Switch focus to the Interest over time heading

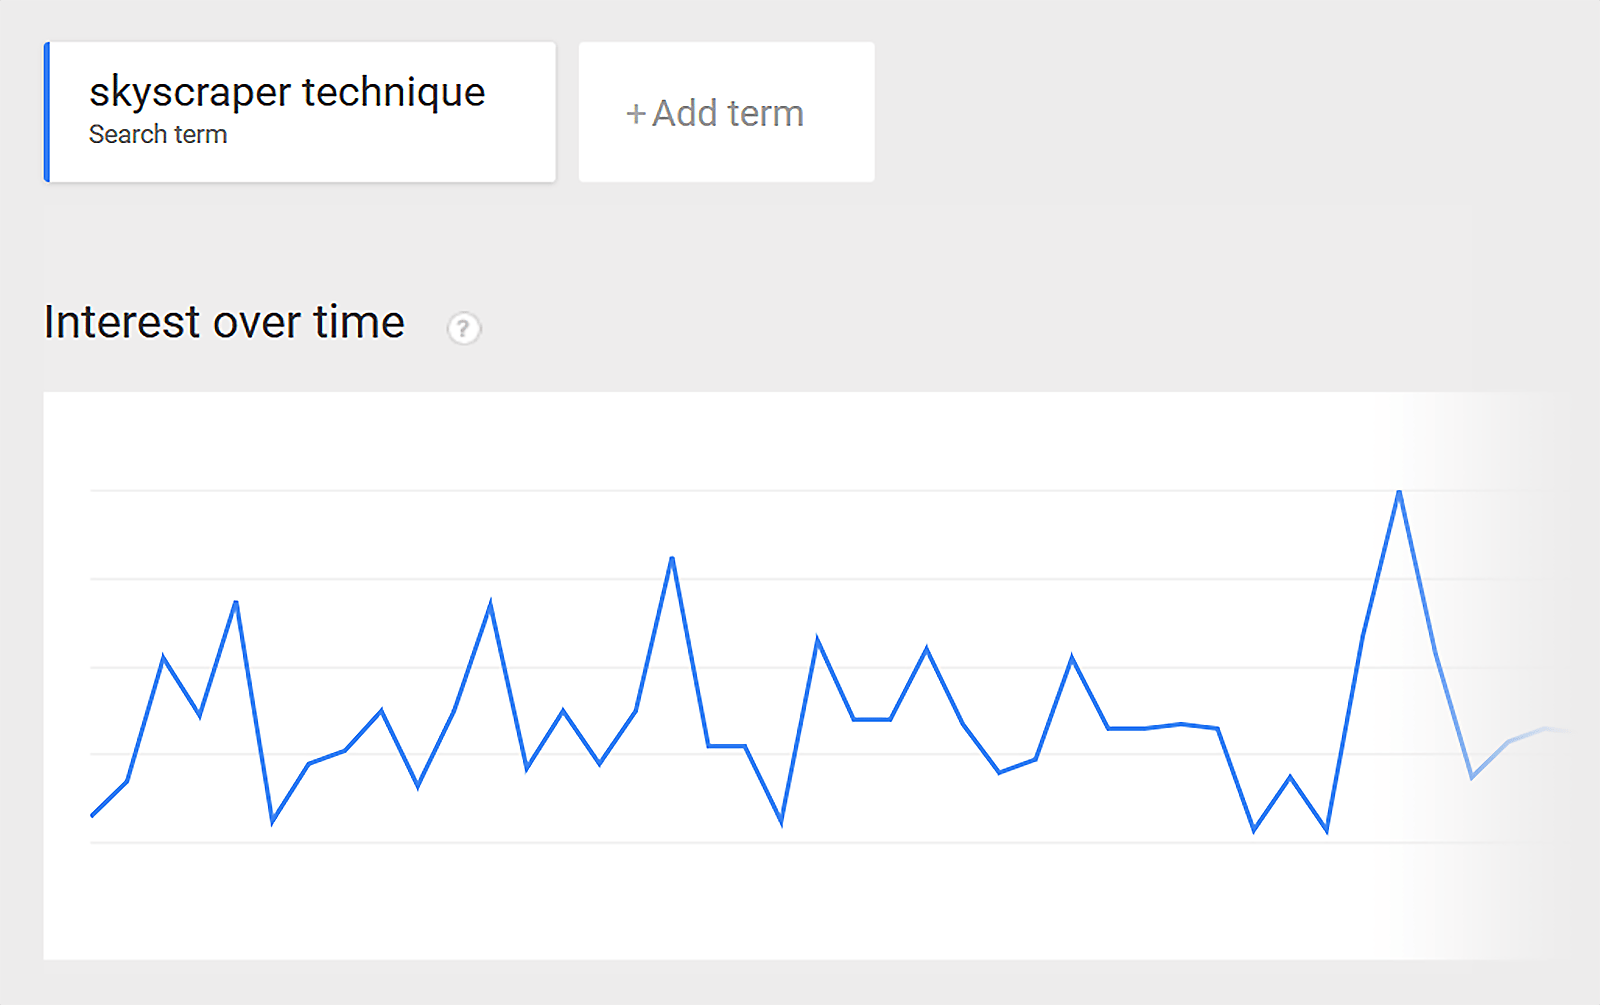pos(222,322)
